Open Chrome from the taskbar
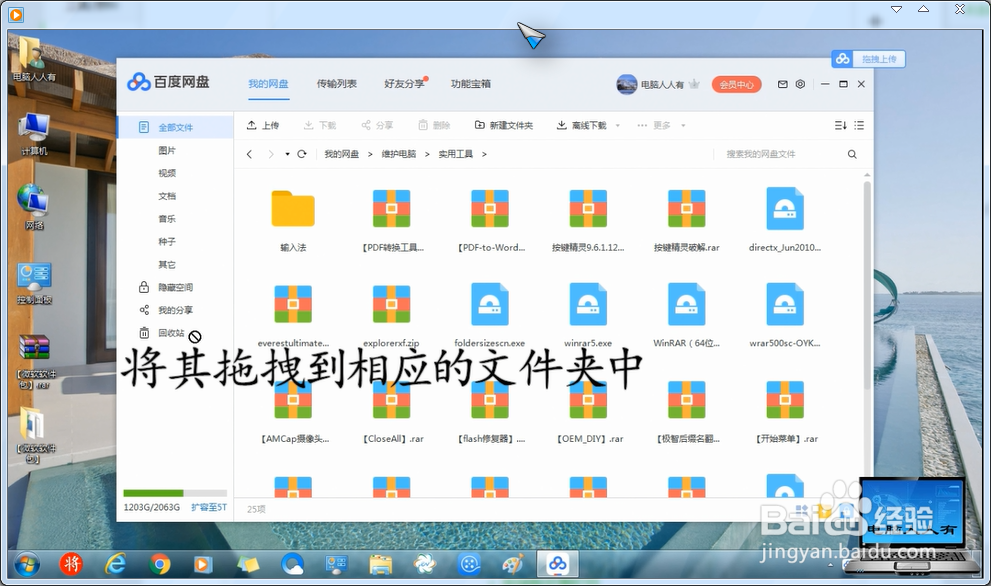Viewport: 991px width, 586px height. (160, 564)
